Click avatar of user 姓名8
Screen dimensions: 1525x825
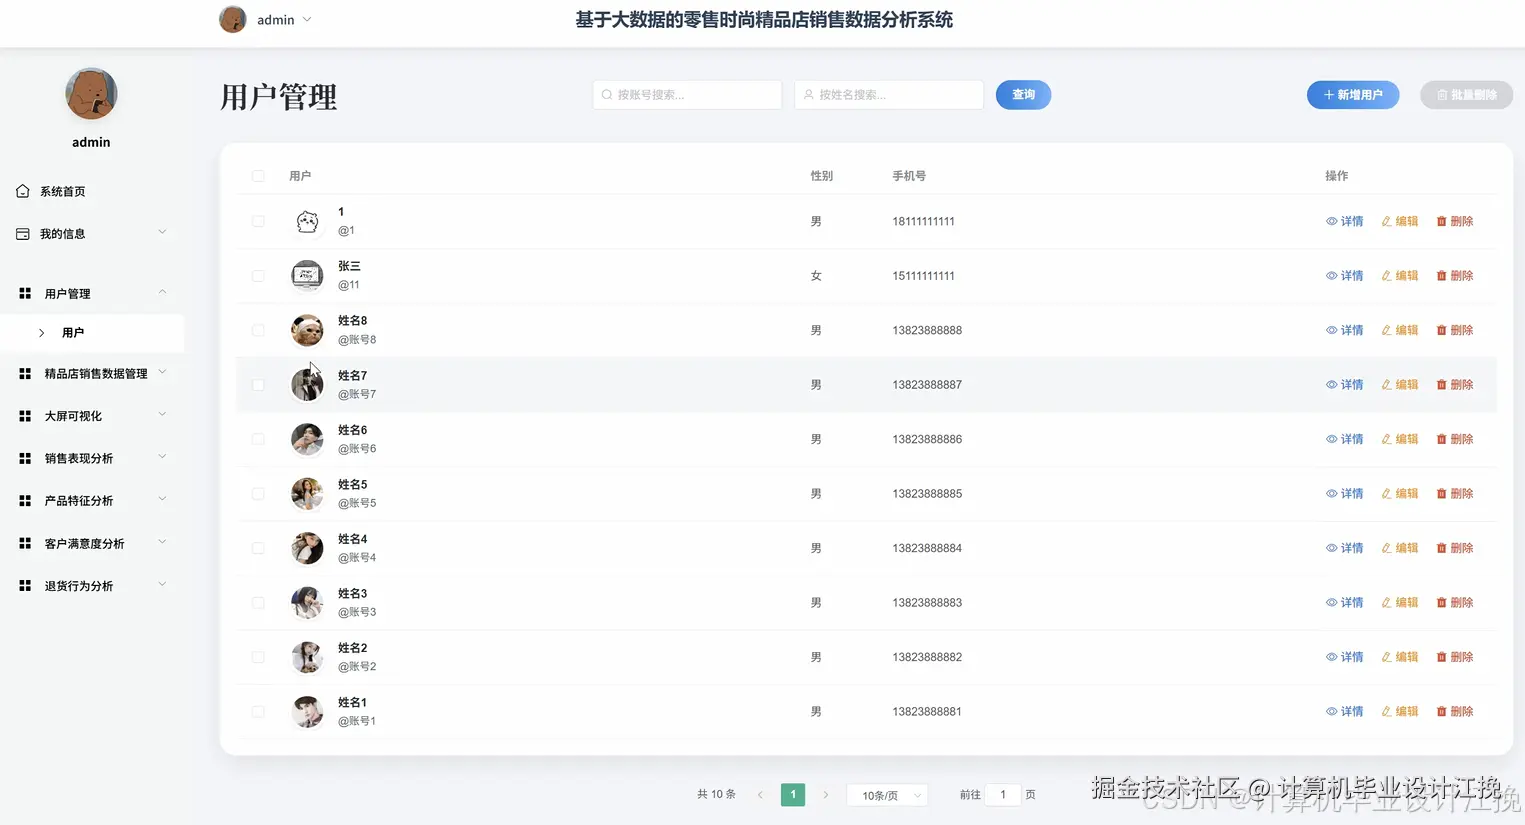(x=307, y=330)
